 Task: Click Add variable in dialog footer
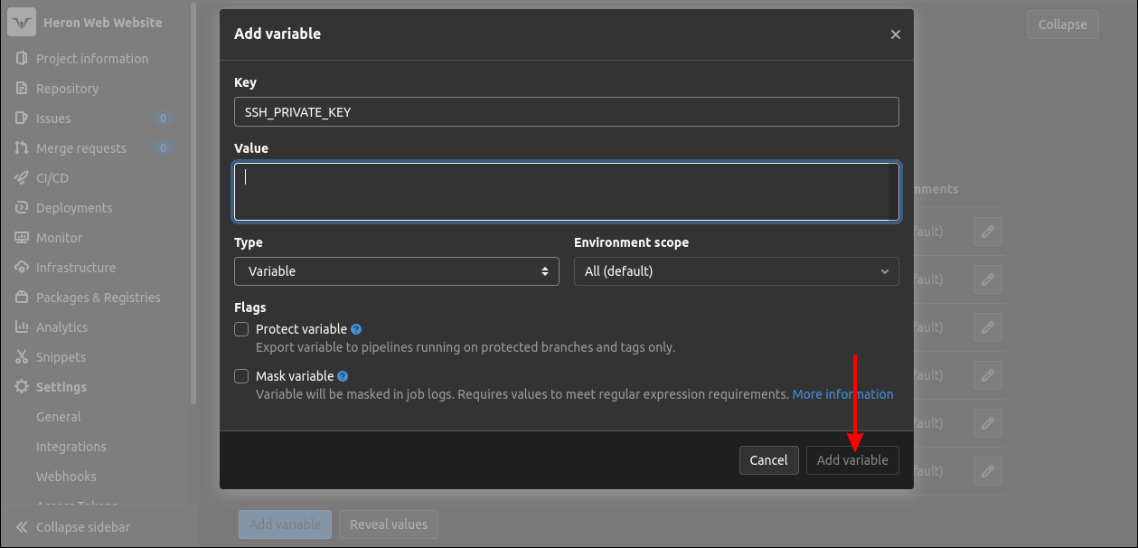[852, 460]
